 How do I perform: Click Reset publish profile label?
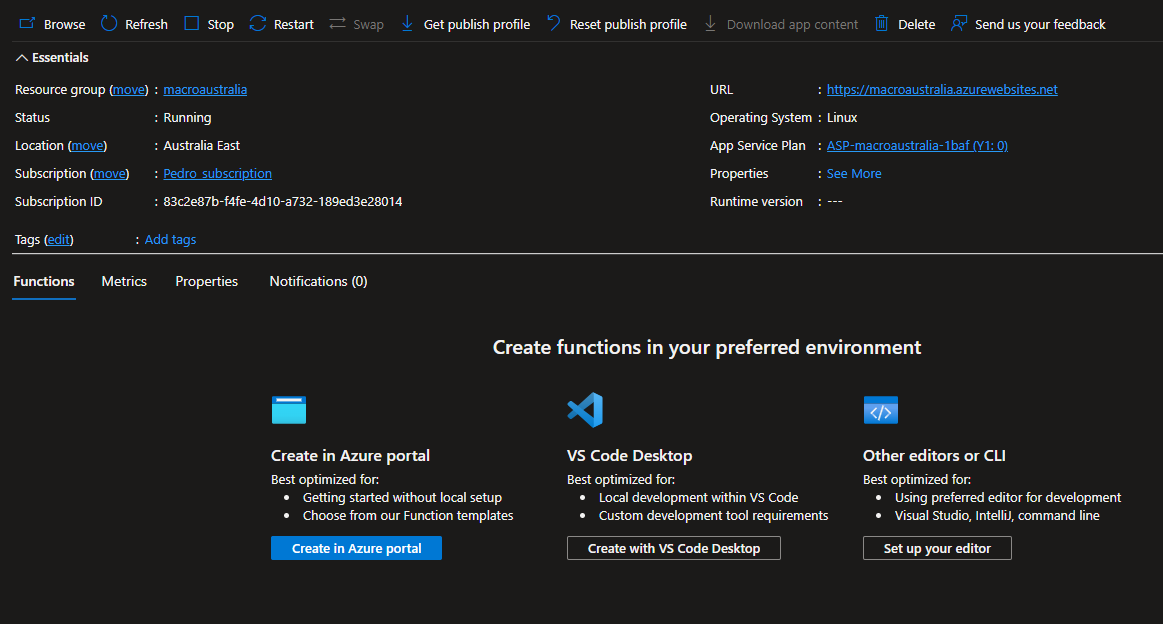click(x=628, y=24)
